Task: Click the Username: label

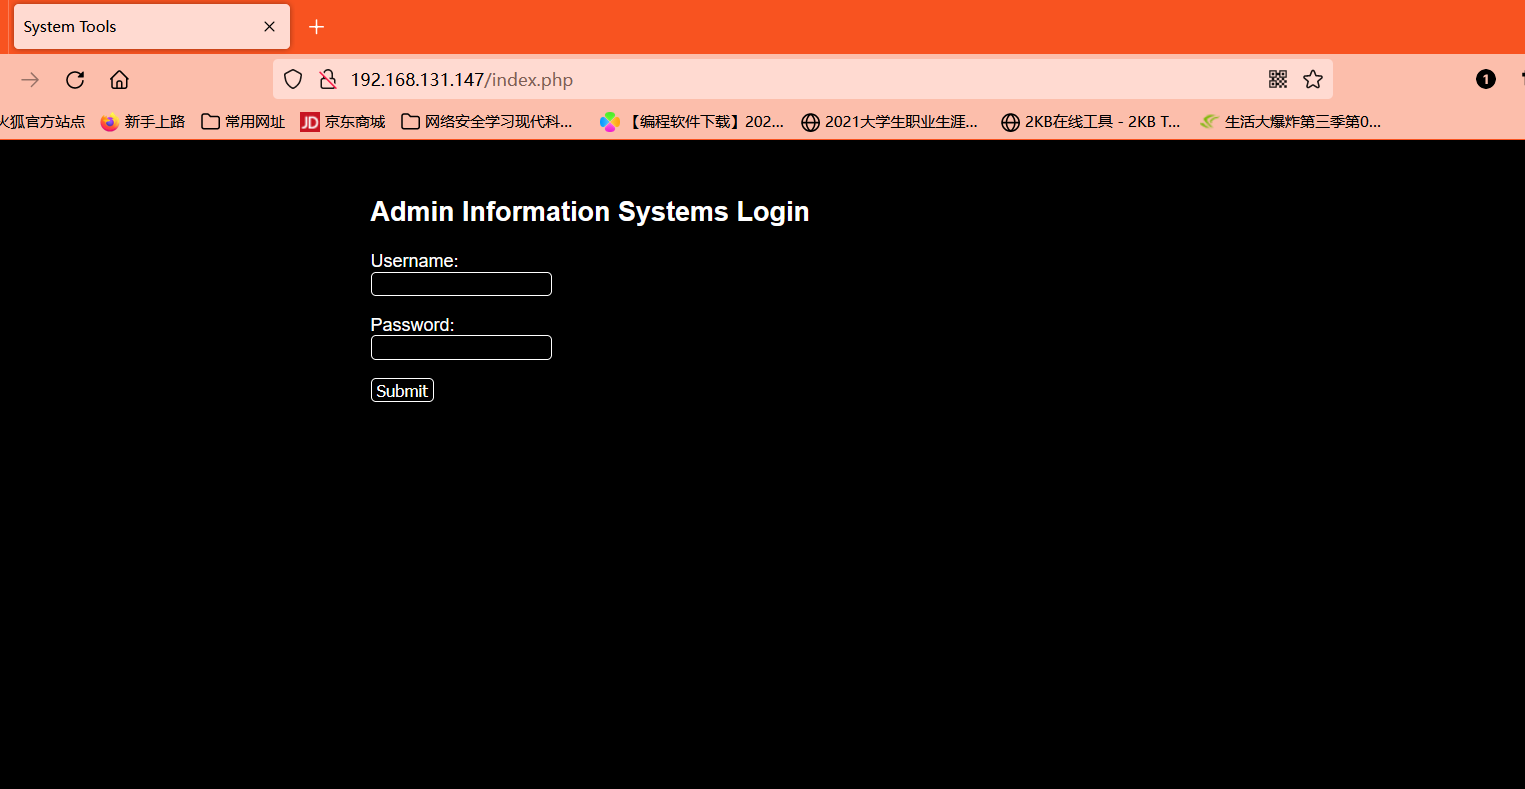Action: point(414,261)
